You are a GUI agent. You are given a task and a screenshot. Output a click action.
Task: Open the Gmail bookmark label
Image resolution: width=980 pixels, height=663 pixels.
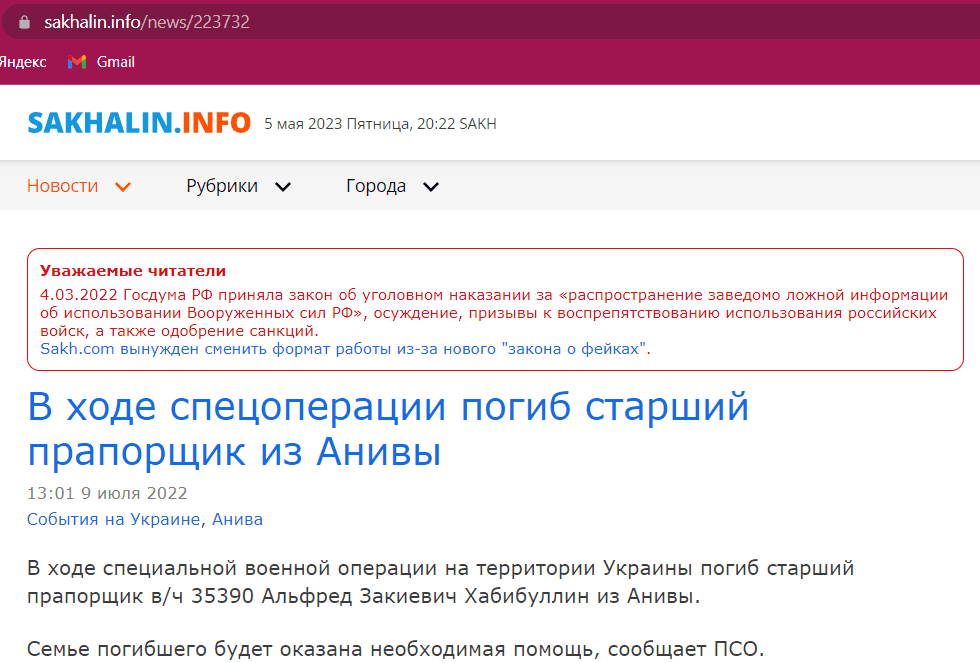[116, 62]
